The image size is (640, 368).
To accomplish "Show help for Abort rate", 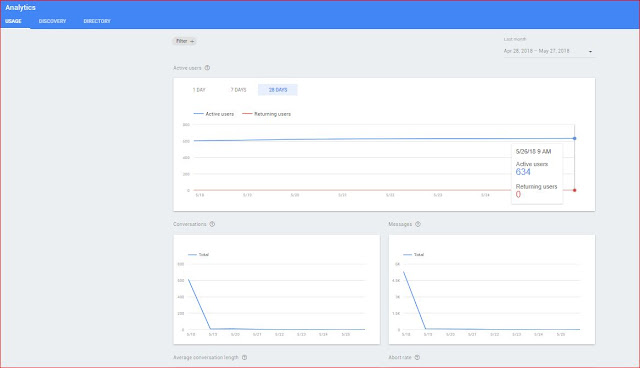I will click(417, 358).
